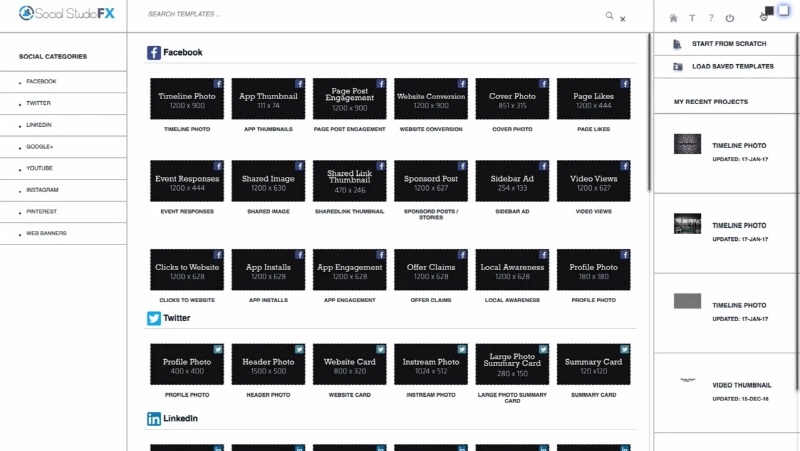
Task: Open the Offer Claims template
Action: point(431,270)
